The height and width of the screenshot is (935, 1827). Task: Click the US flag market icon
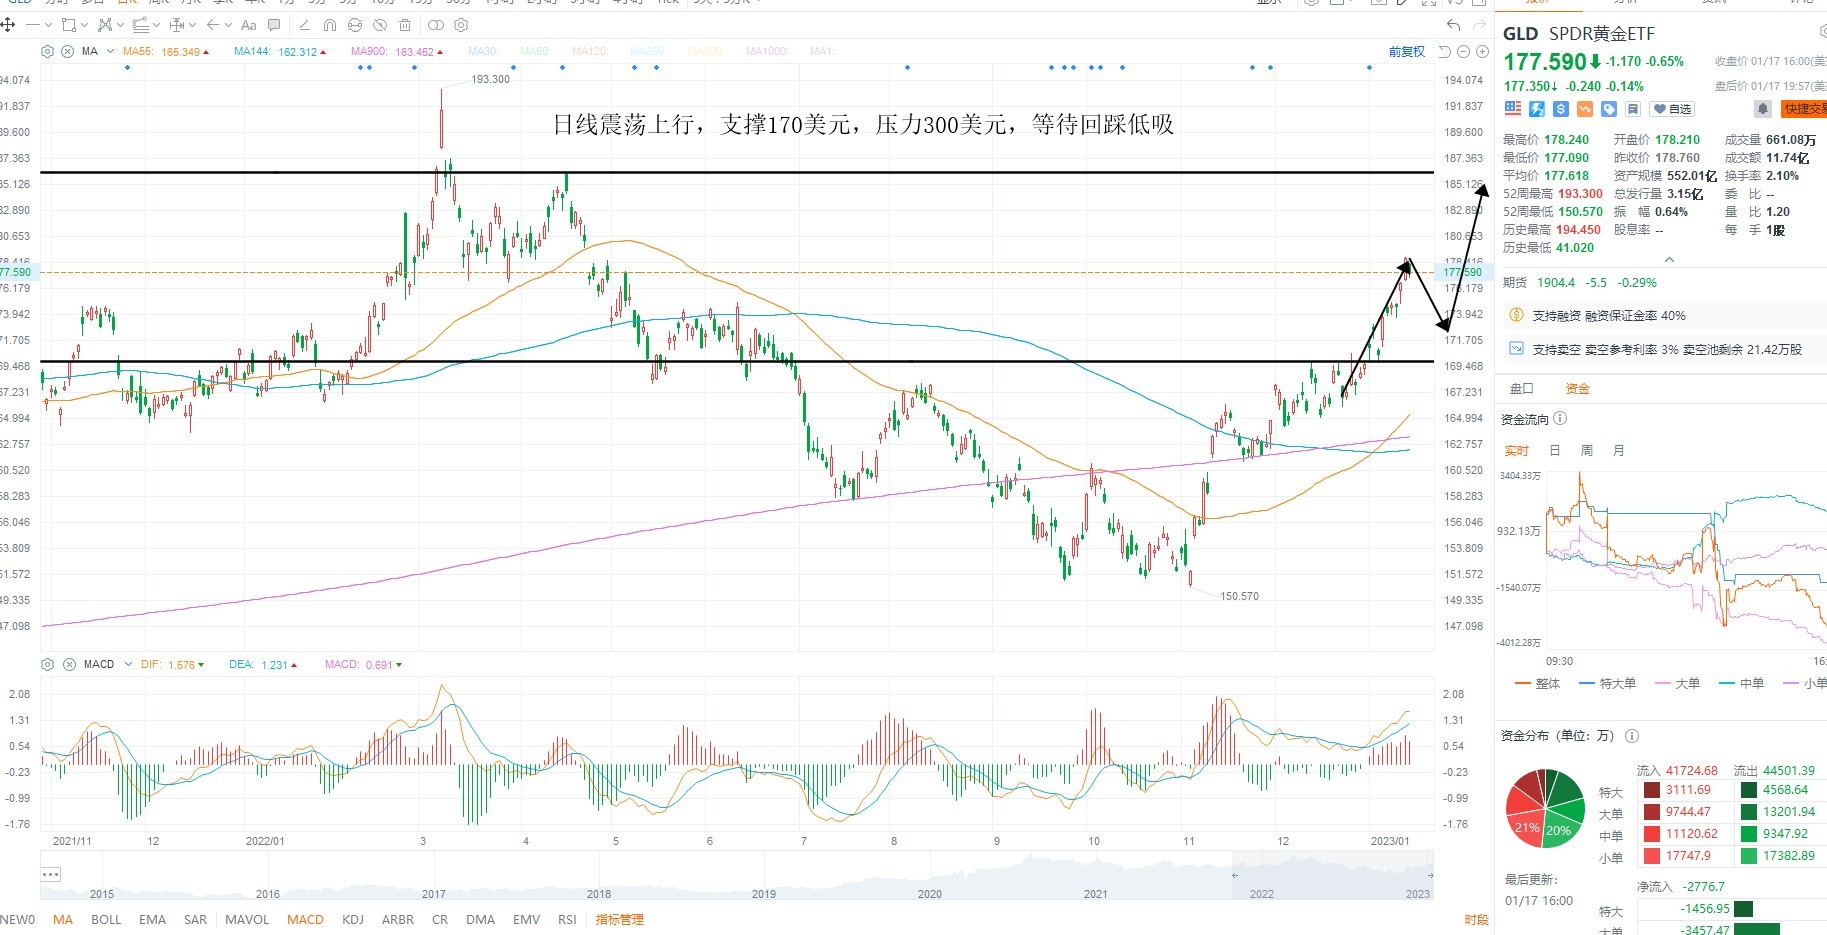coord(1512,108)
